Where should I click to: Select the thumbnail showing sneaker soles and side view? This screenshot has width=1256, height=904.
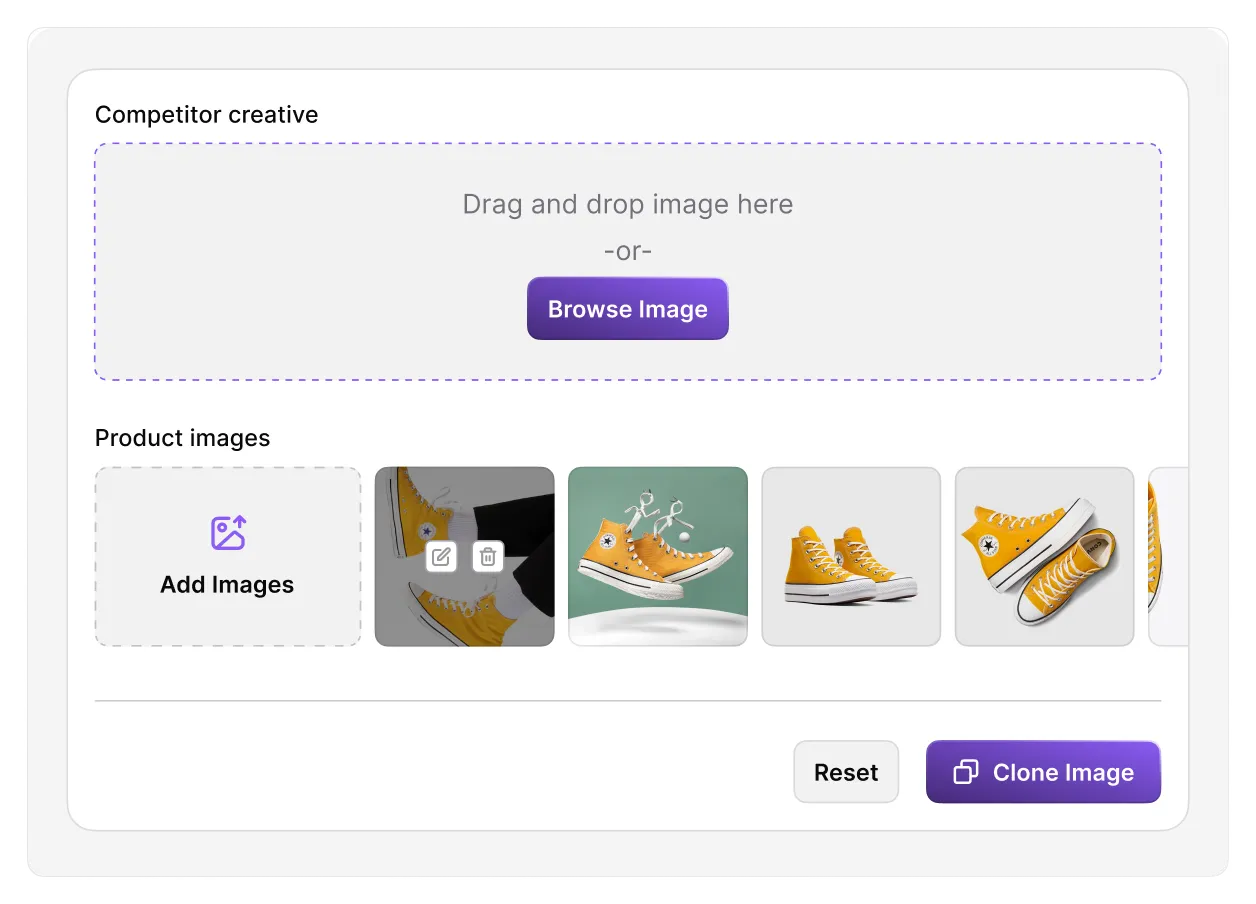pos(1045,556)
